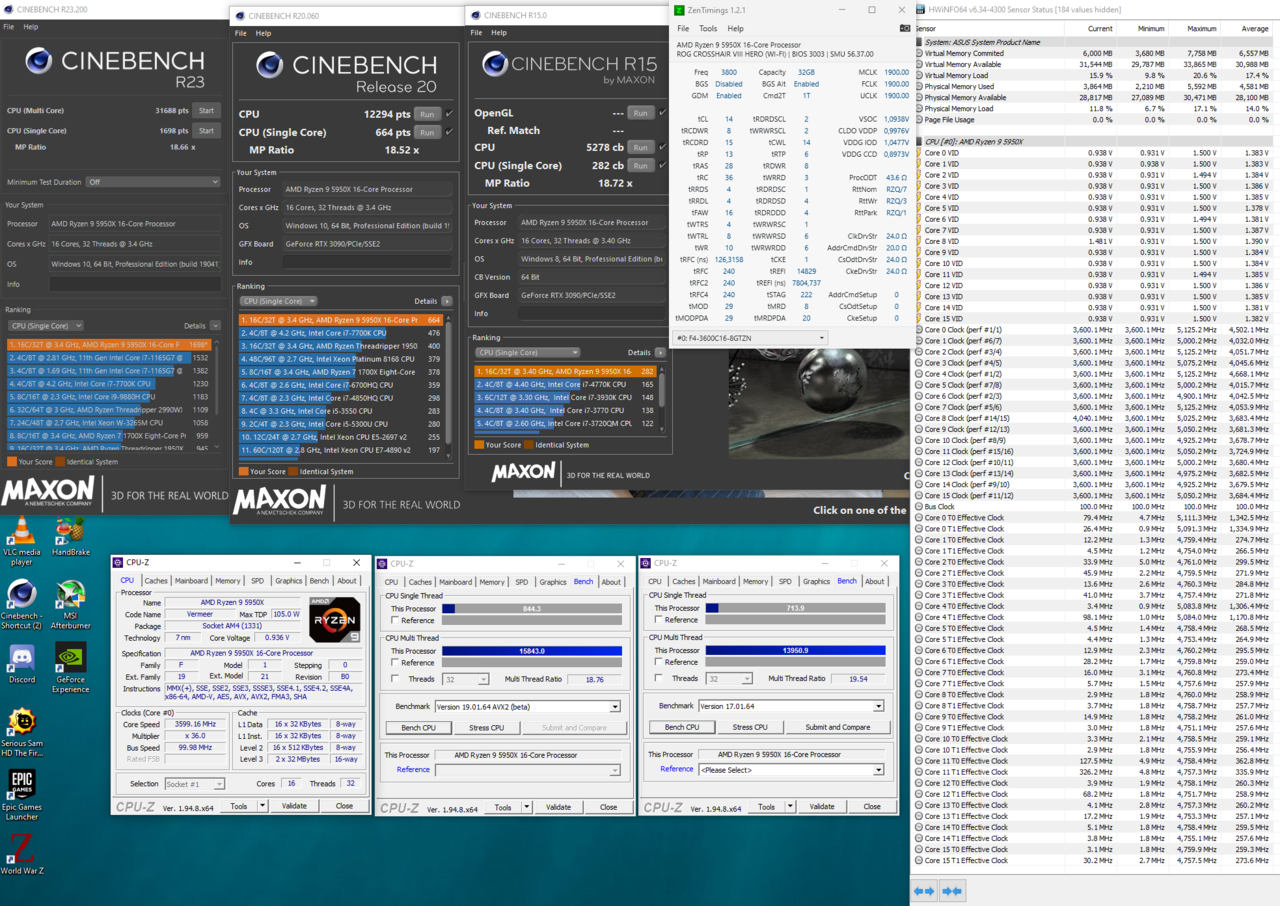Image resolution: width=1280 pixels, height=906 pixels.
Task: Open R23 ranking CPU (Single Core) dropdown
Action: 46,326
